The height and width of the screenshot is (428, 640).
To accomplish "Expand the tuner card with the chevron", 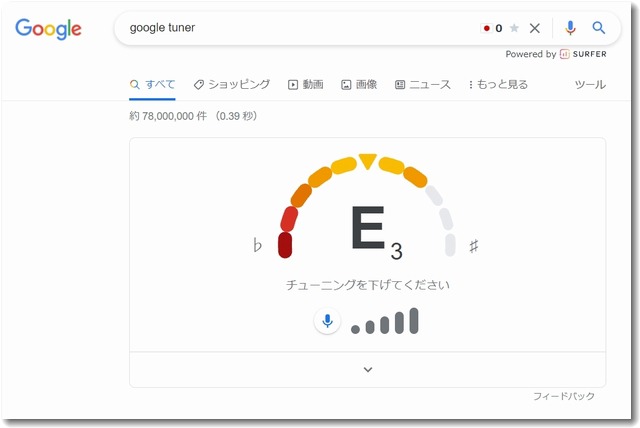I will point(368,370).
